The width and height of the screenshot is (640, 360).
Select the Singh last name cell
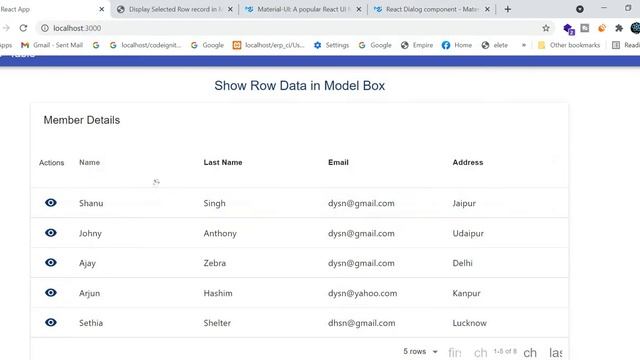pos(214,203)
